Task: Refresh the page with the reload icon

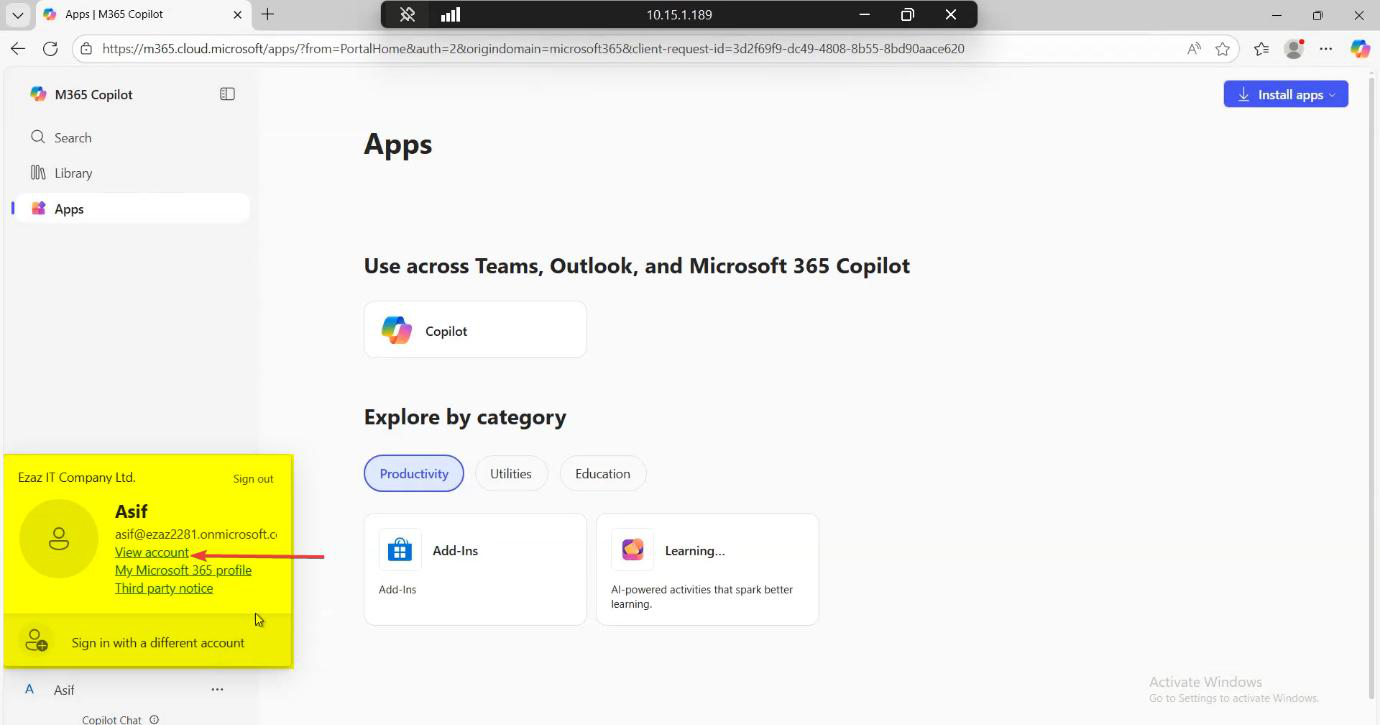Action: (50, 48)
